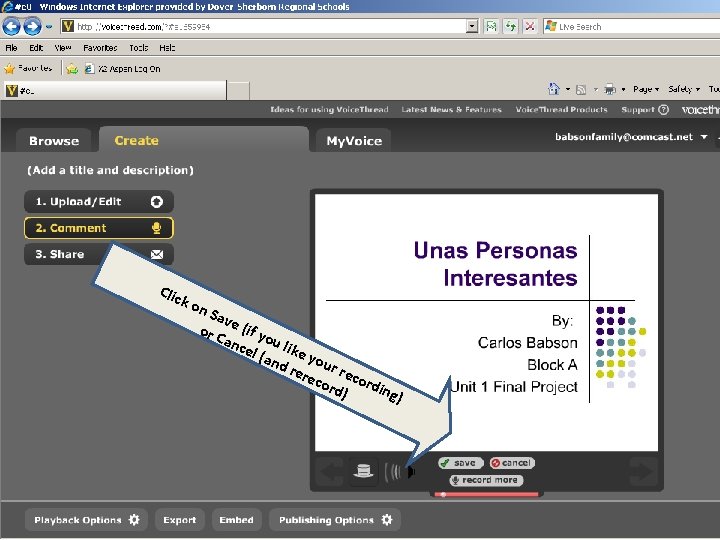The height and width of the screenshot is (540, 720).
Task: Click the Live Search box
Action: coord(631,27)
